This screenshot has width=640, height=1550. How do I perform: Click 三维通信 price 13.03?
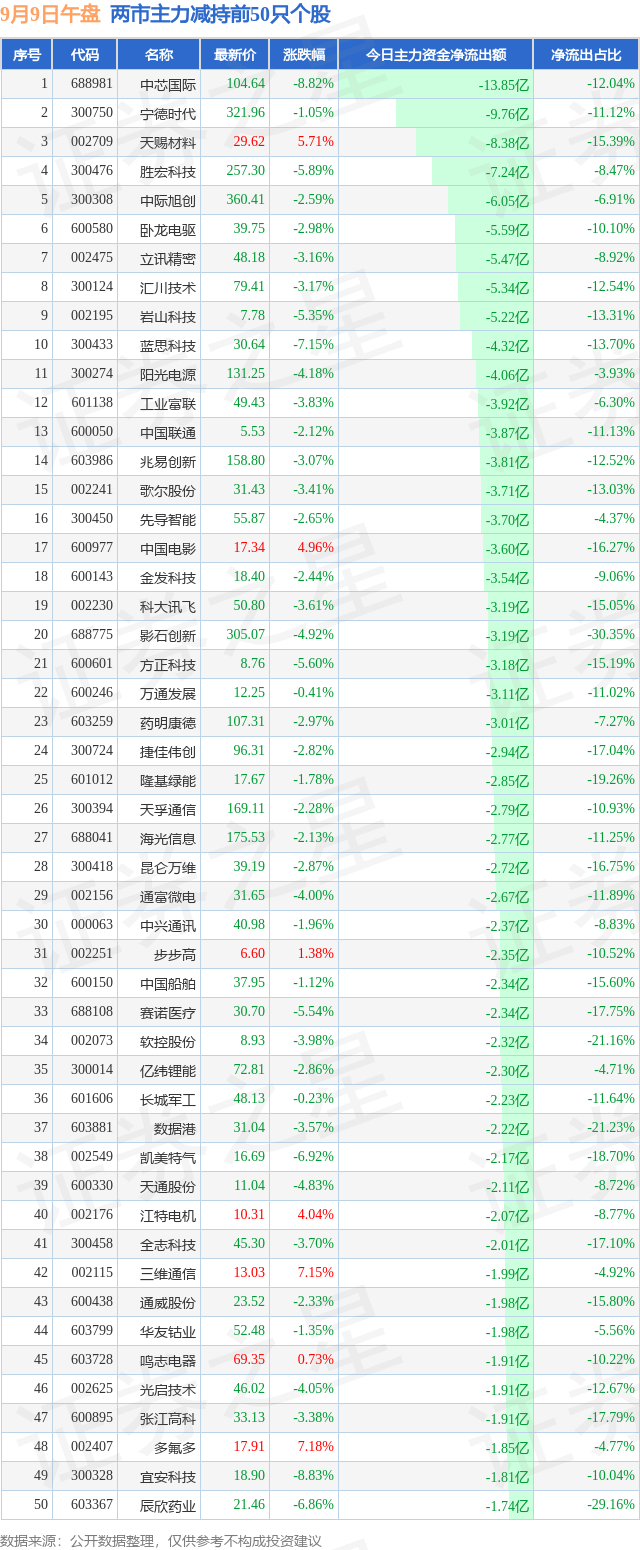[249, 1273]
